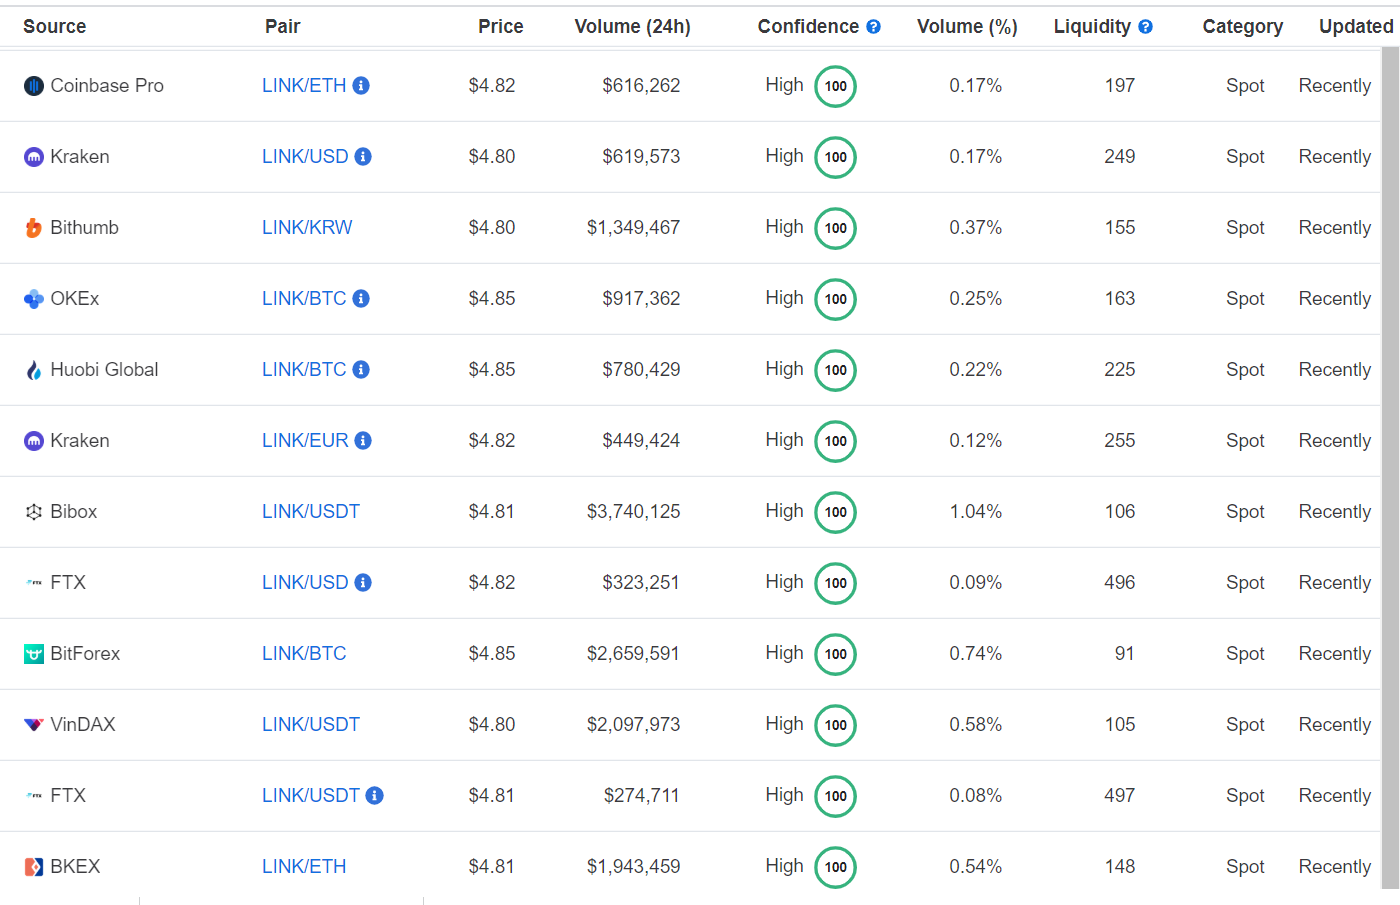Sort by the Source column header
Screen dimensions: 1400x905
click(55, 27)
